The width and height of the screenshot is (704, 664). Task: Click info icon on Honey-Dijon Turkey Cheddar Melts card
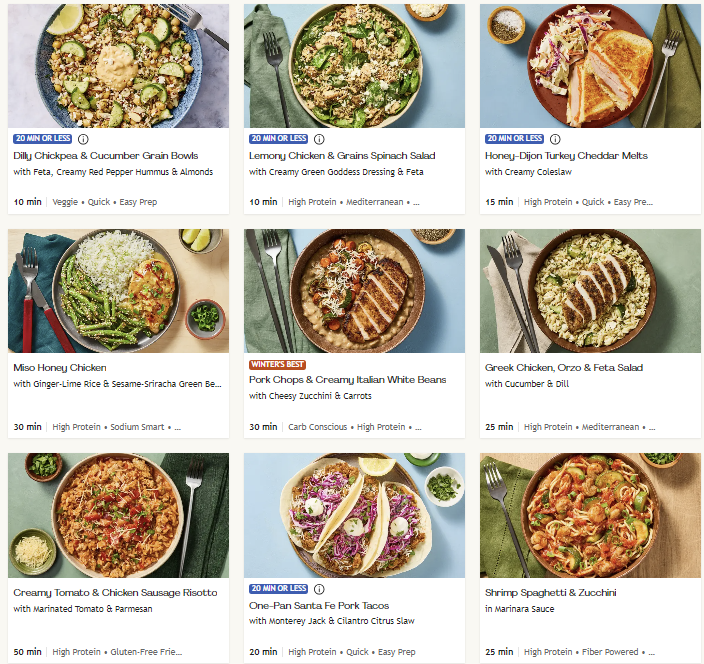(555, 139)
